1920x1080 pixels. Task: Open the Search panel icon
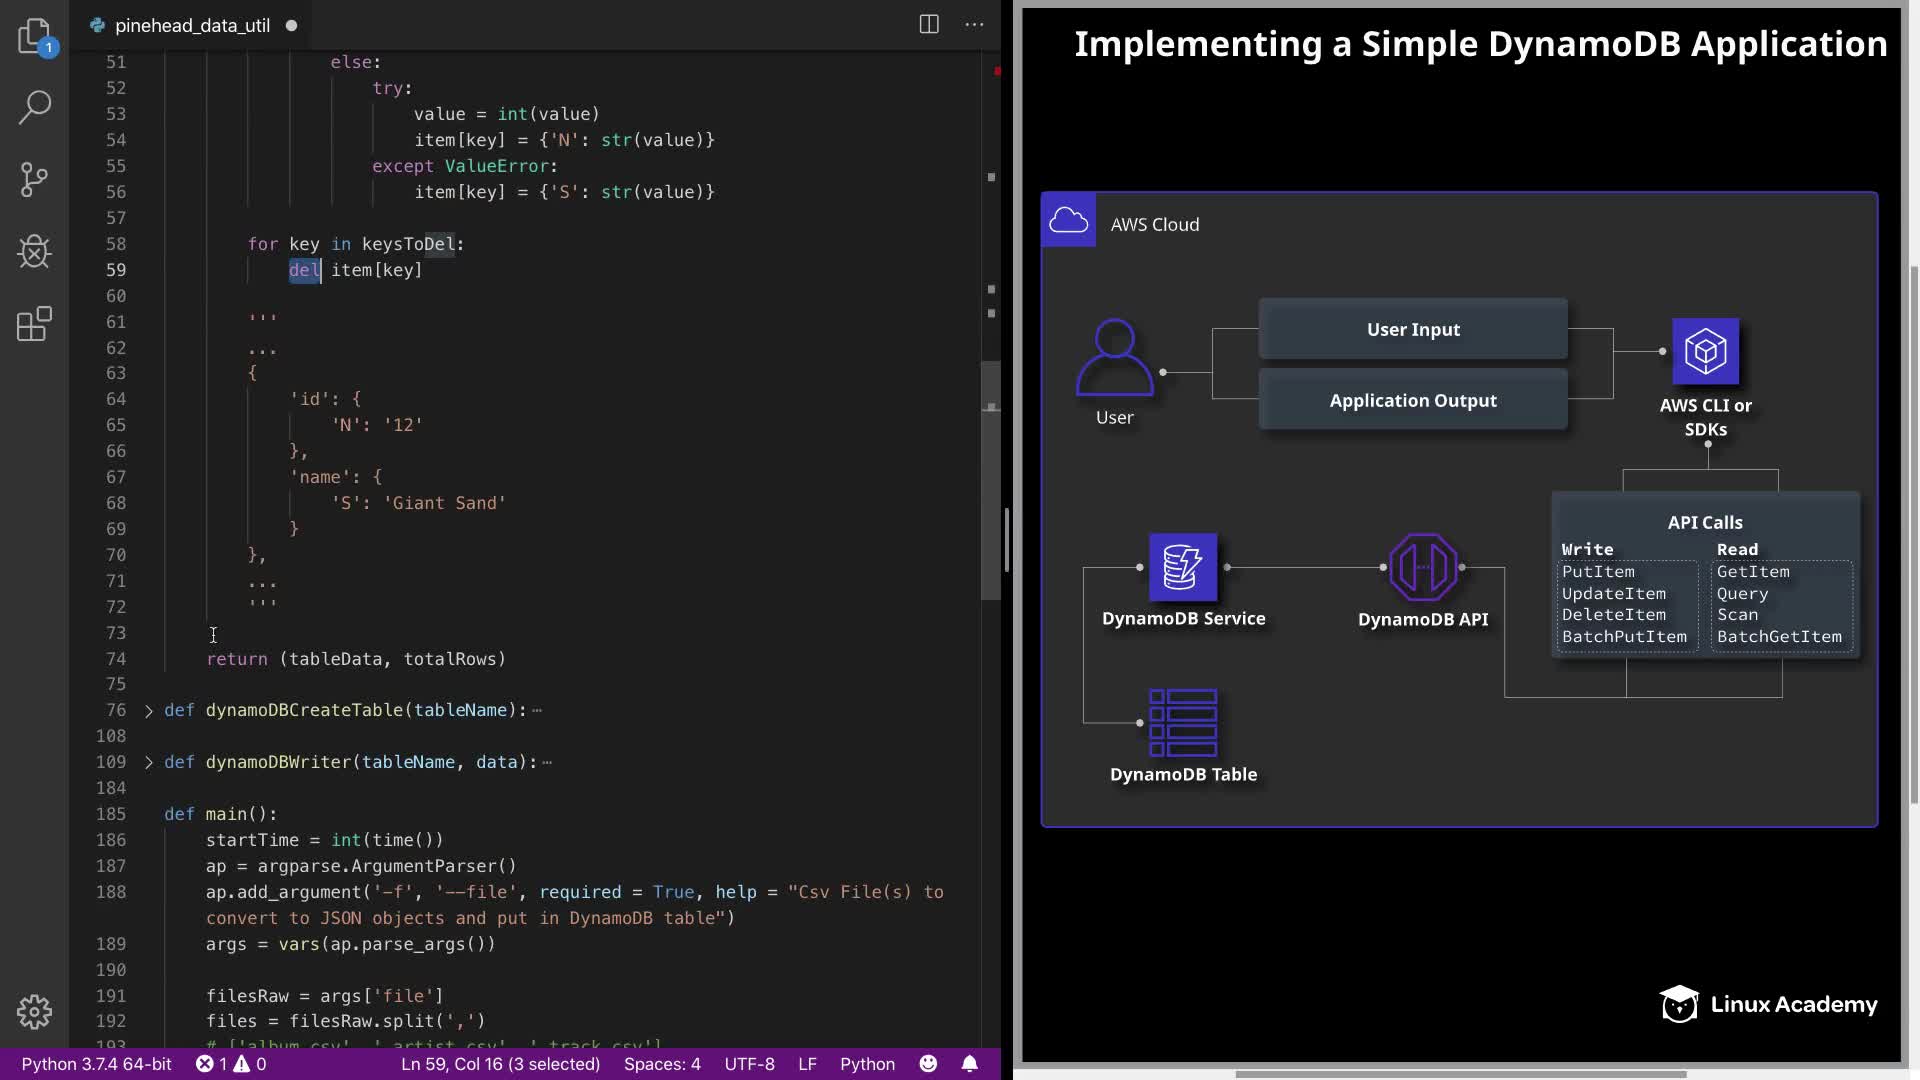tap(34, 108)
